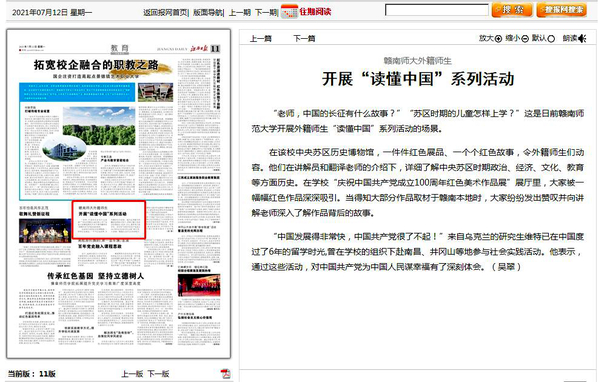Click the blue intro box on newspaper page
This screenshot has height=382, width=598.
77,92
